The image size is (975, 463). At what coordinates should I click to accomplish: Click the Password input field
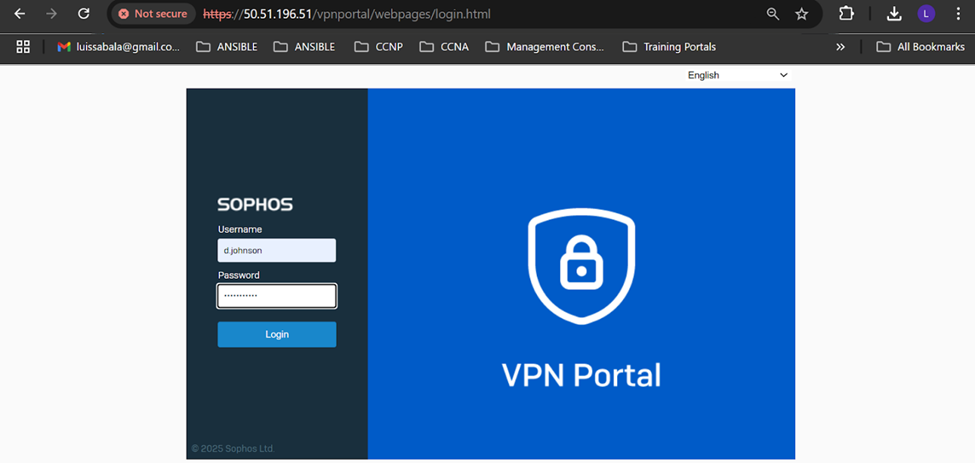[277, 296]
